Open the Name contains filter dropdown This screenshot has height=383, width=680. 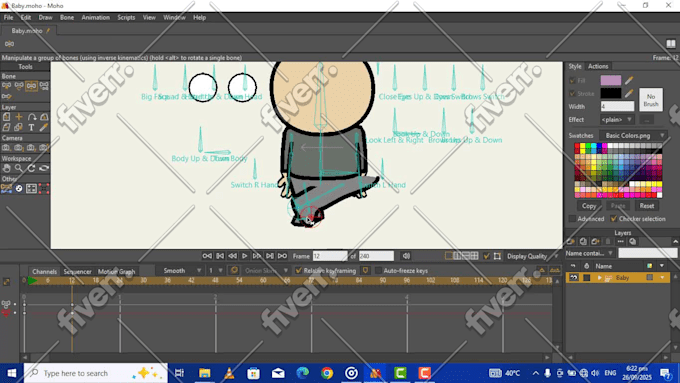coord(589,253)
